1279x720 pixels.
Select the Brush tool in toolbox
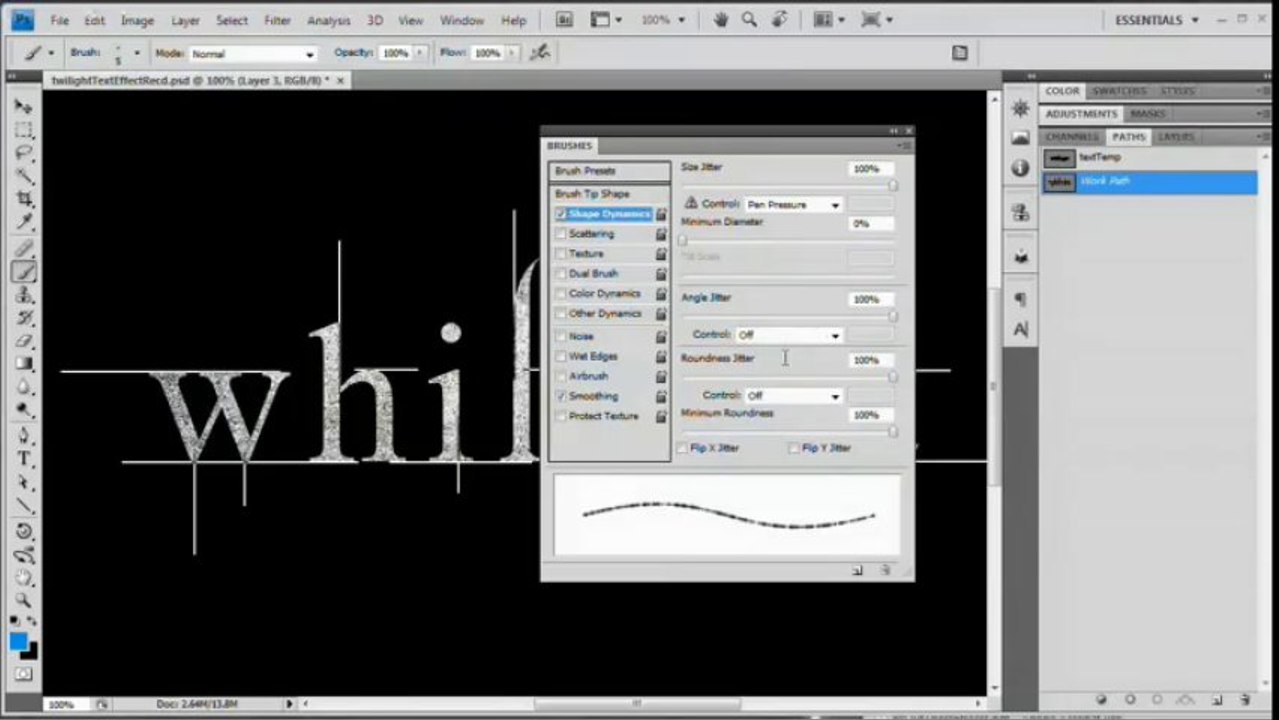point(23,271)
